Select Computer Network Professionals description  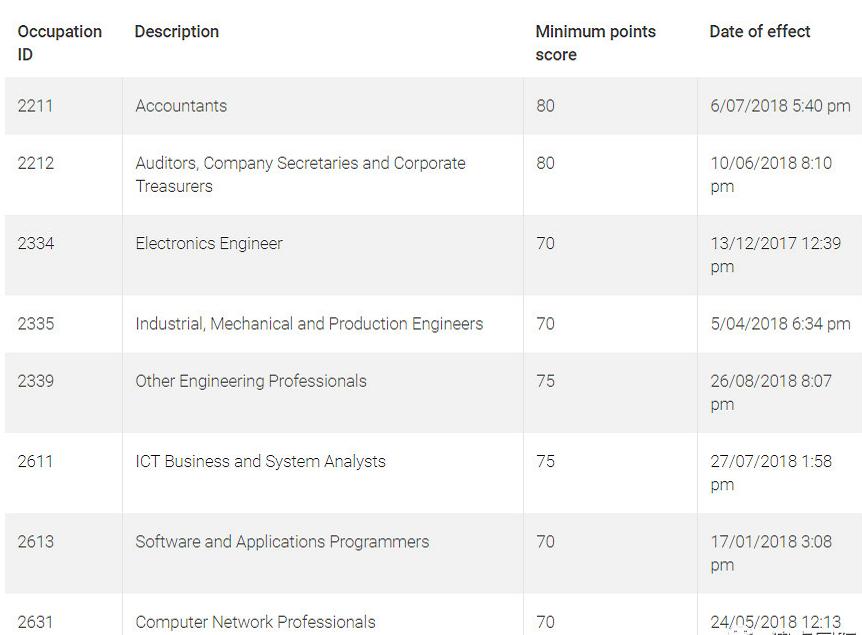pos(255,622)
